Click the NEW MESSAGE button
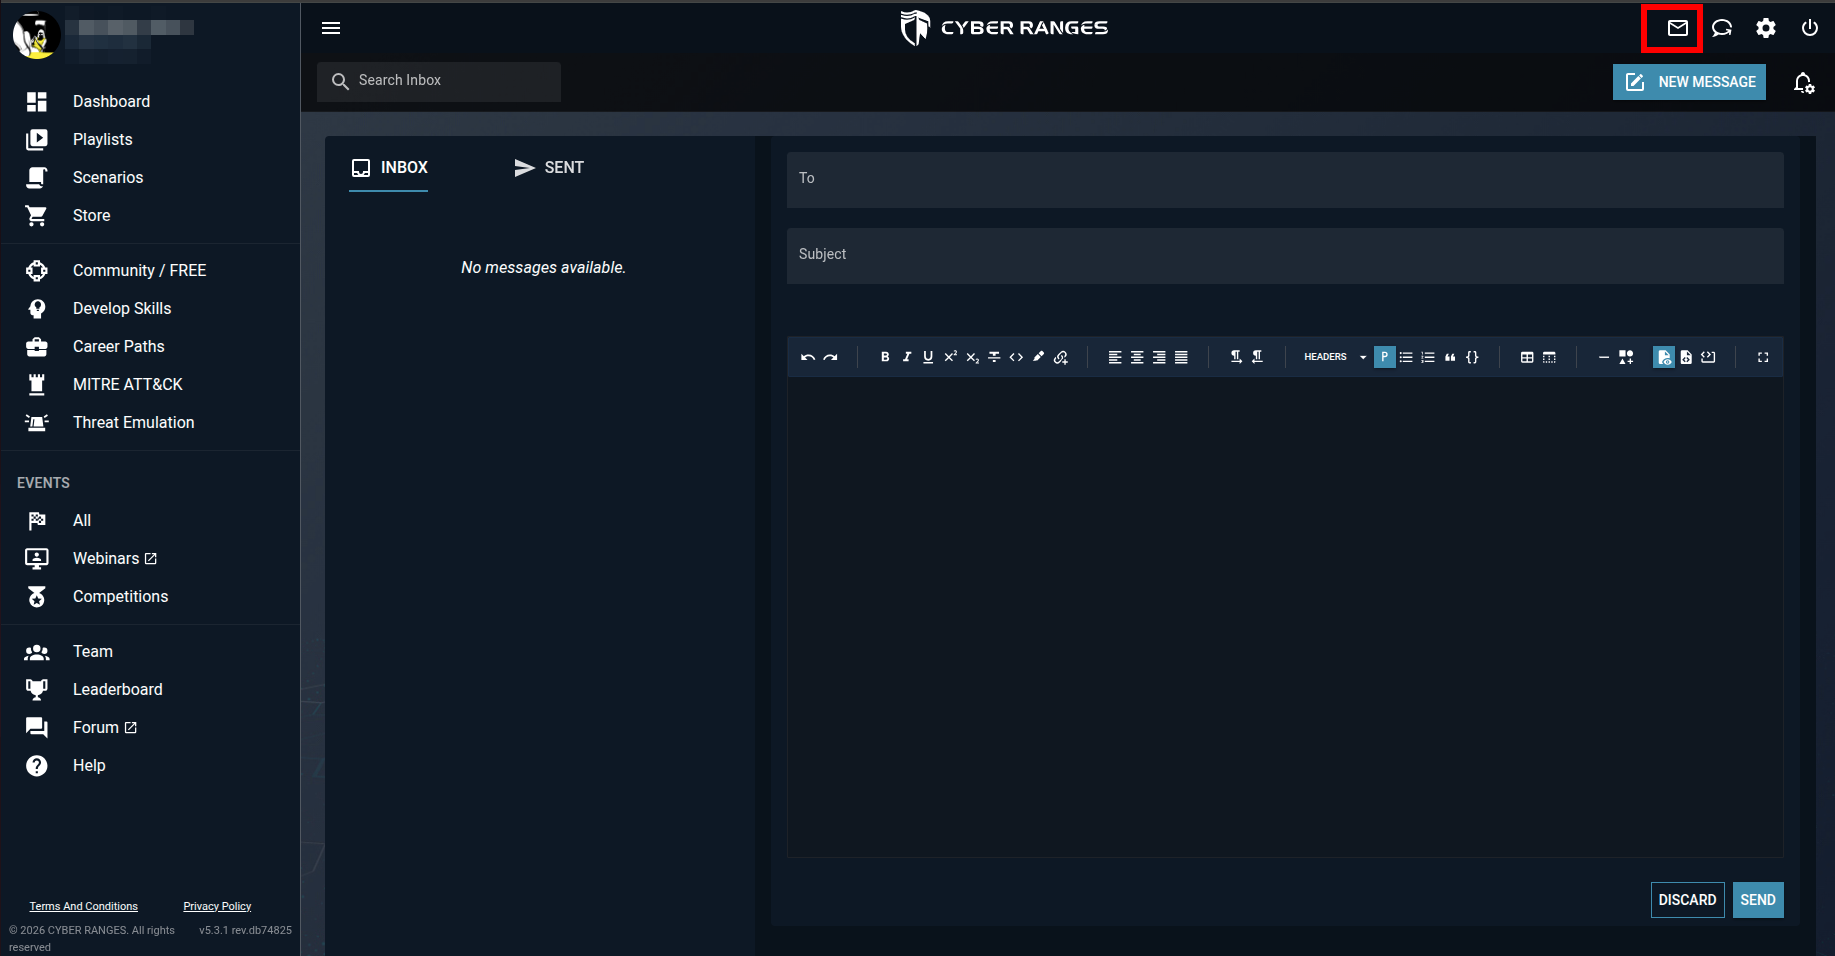 point(1689,82)
